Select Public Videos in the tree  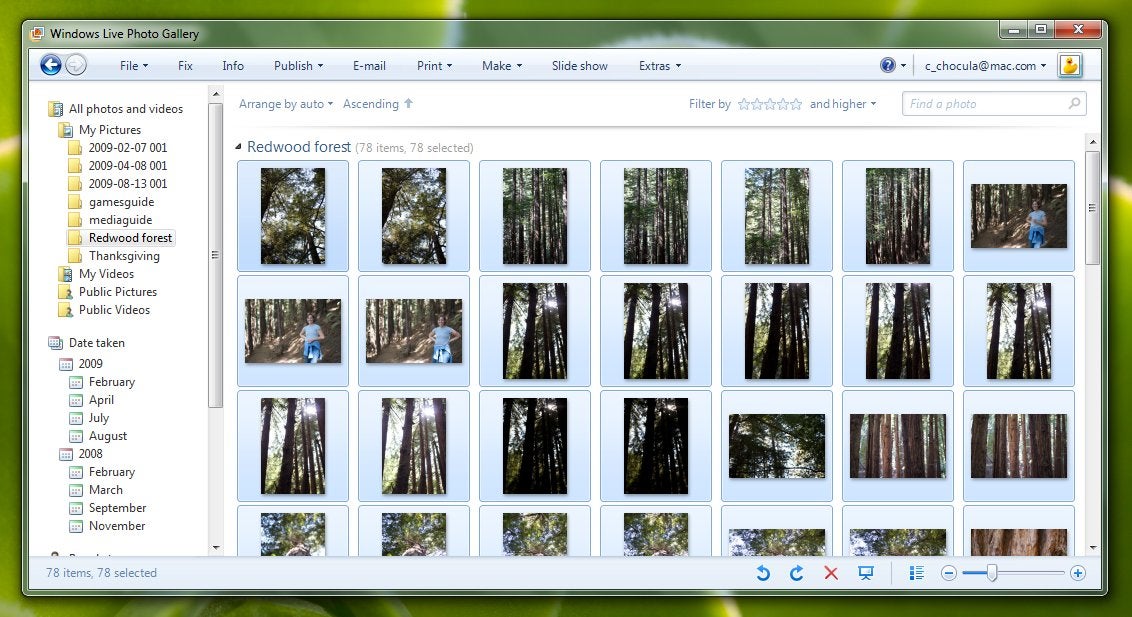114,310
